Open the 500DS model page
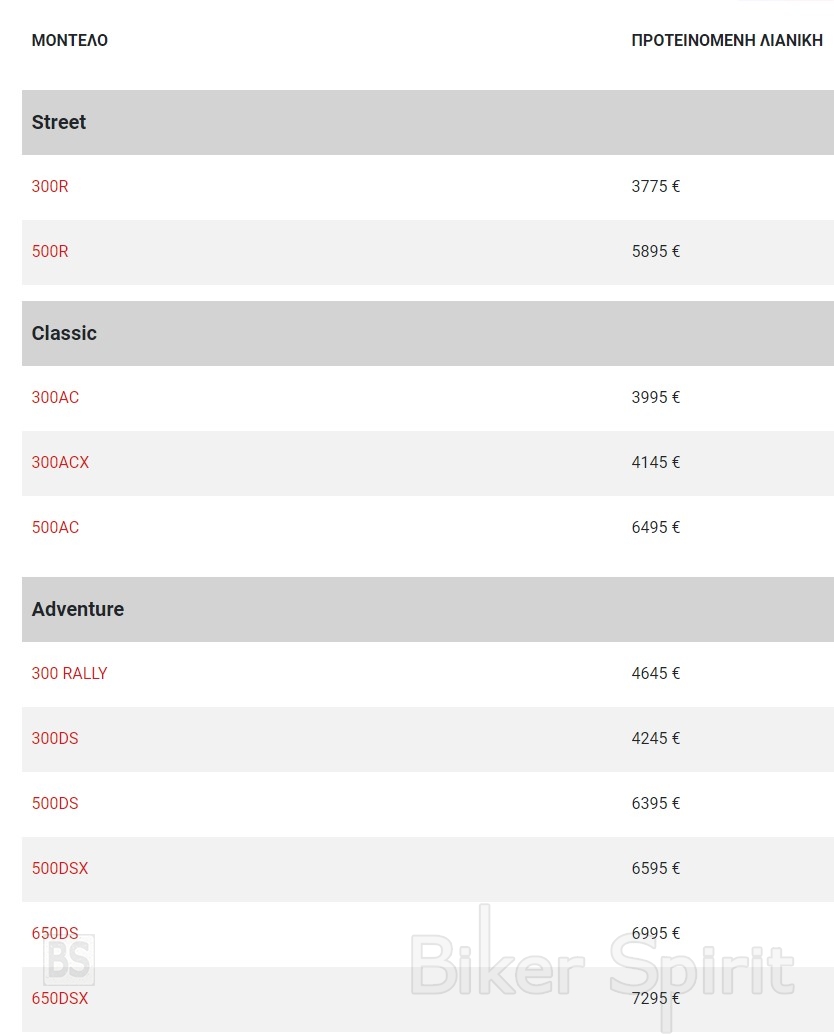 point(55,804)
